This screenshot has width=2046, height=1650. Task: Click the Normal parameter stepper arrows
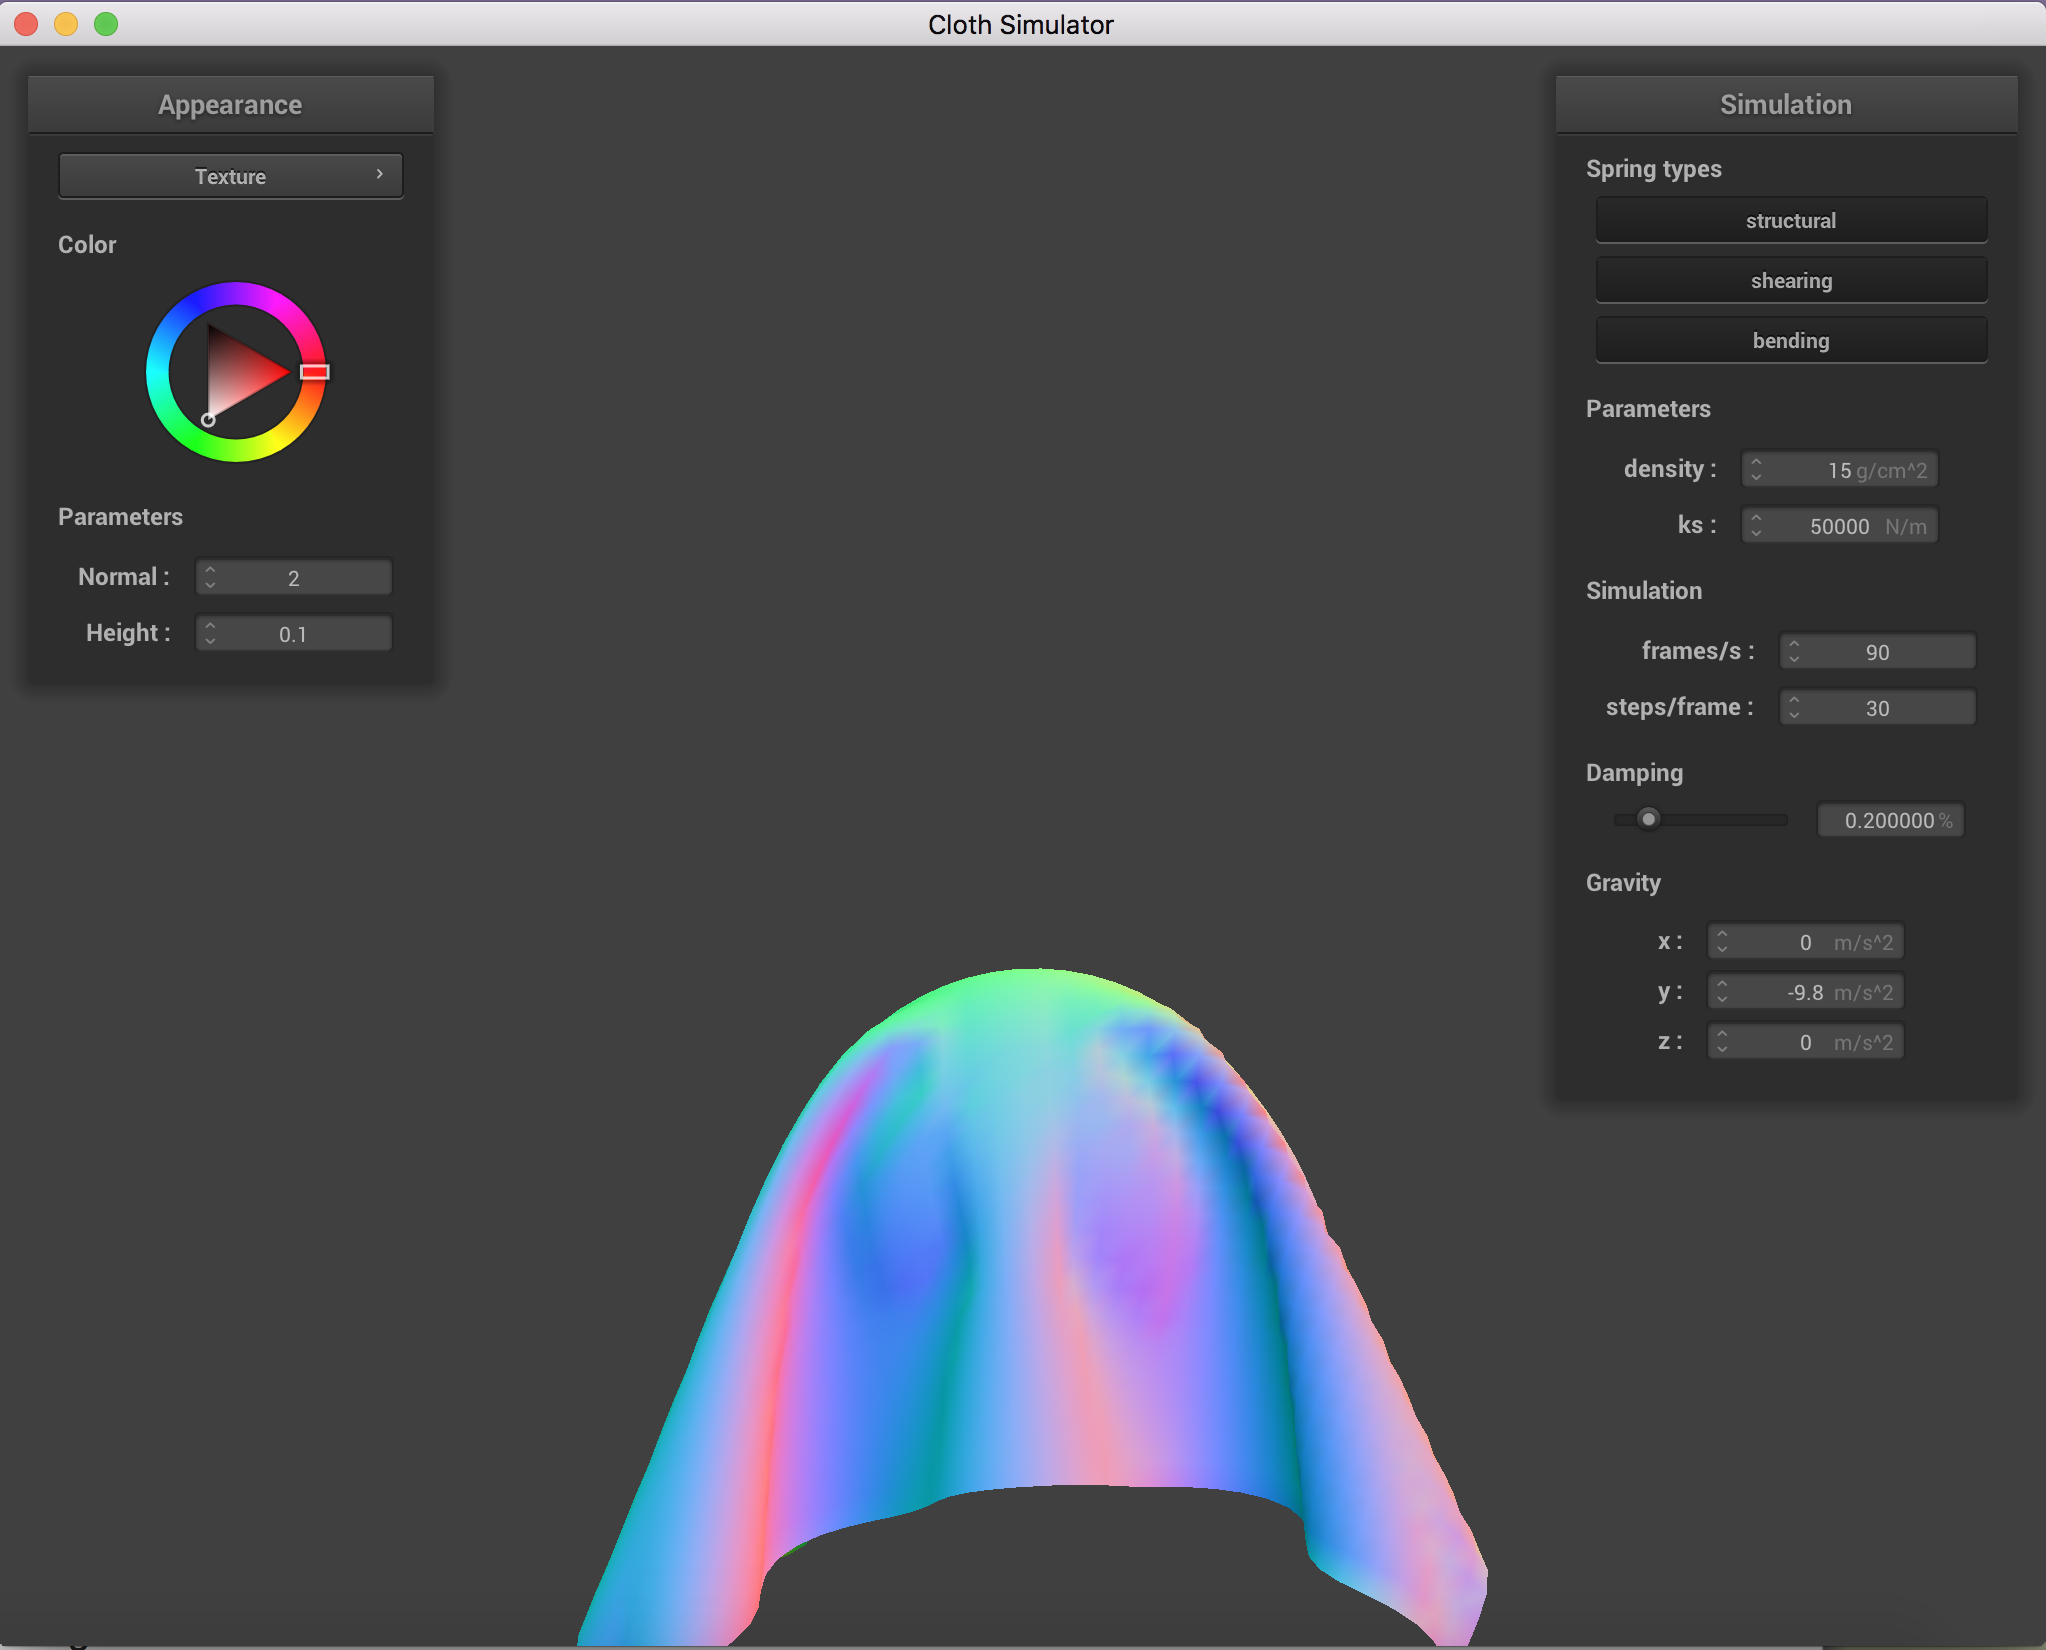coord(210,577)
